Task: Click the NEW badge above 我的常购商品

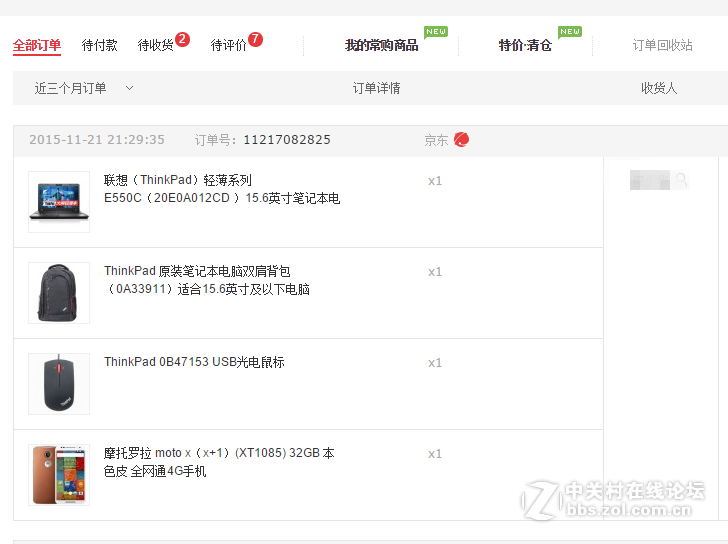Action: coord(436,32)
